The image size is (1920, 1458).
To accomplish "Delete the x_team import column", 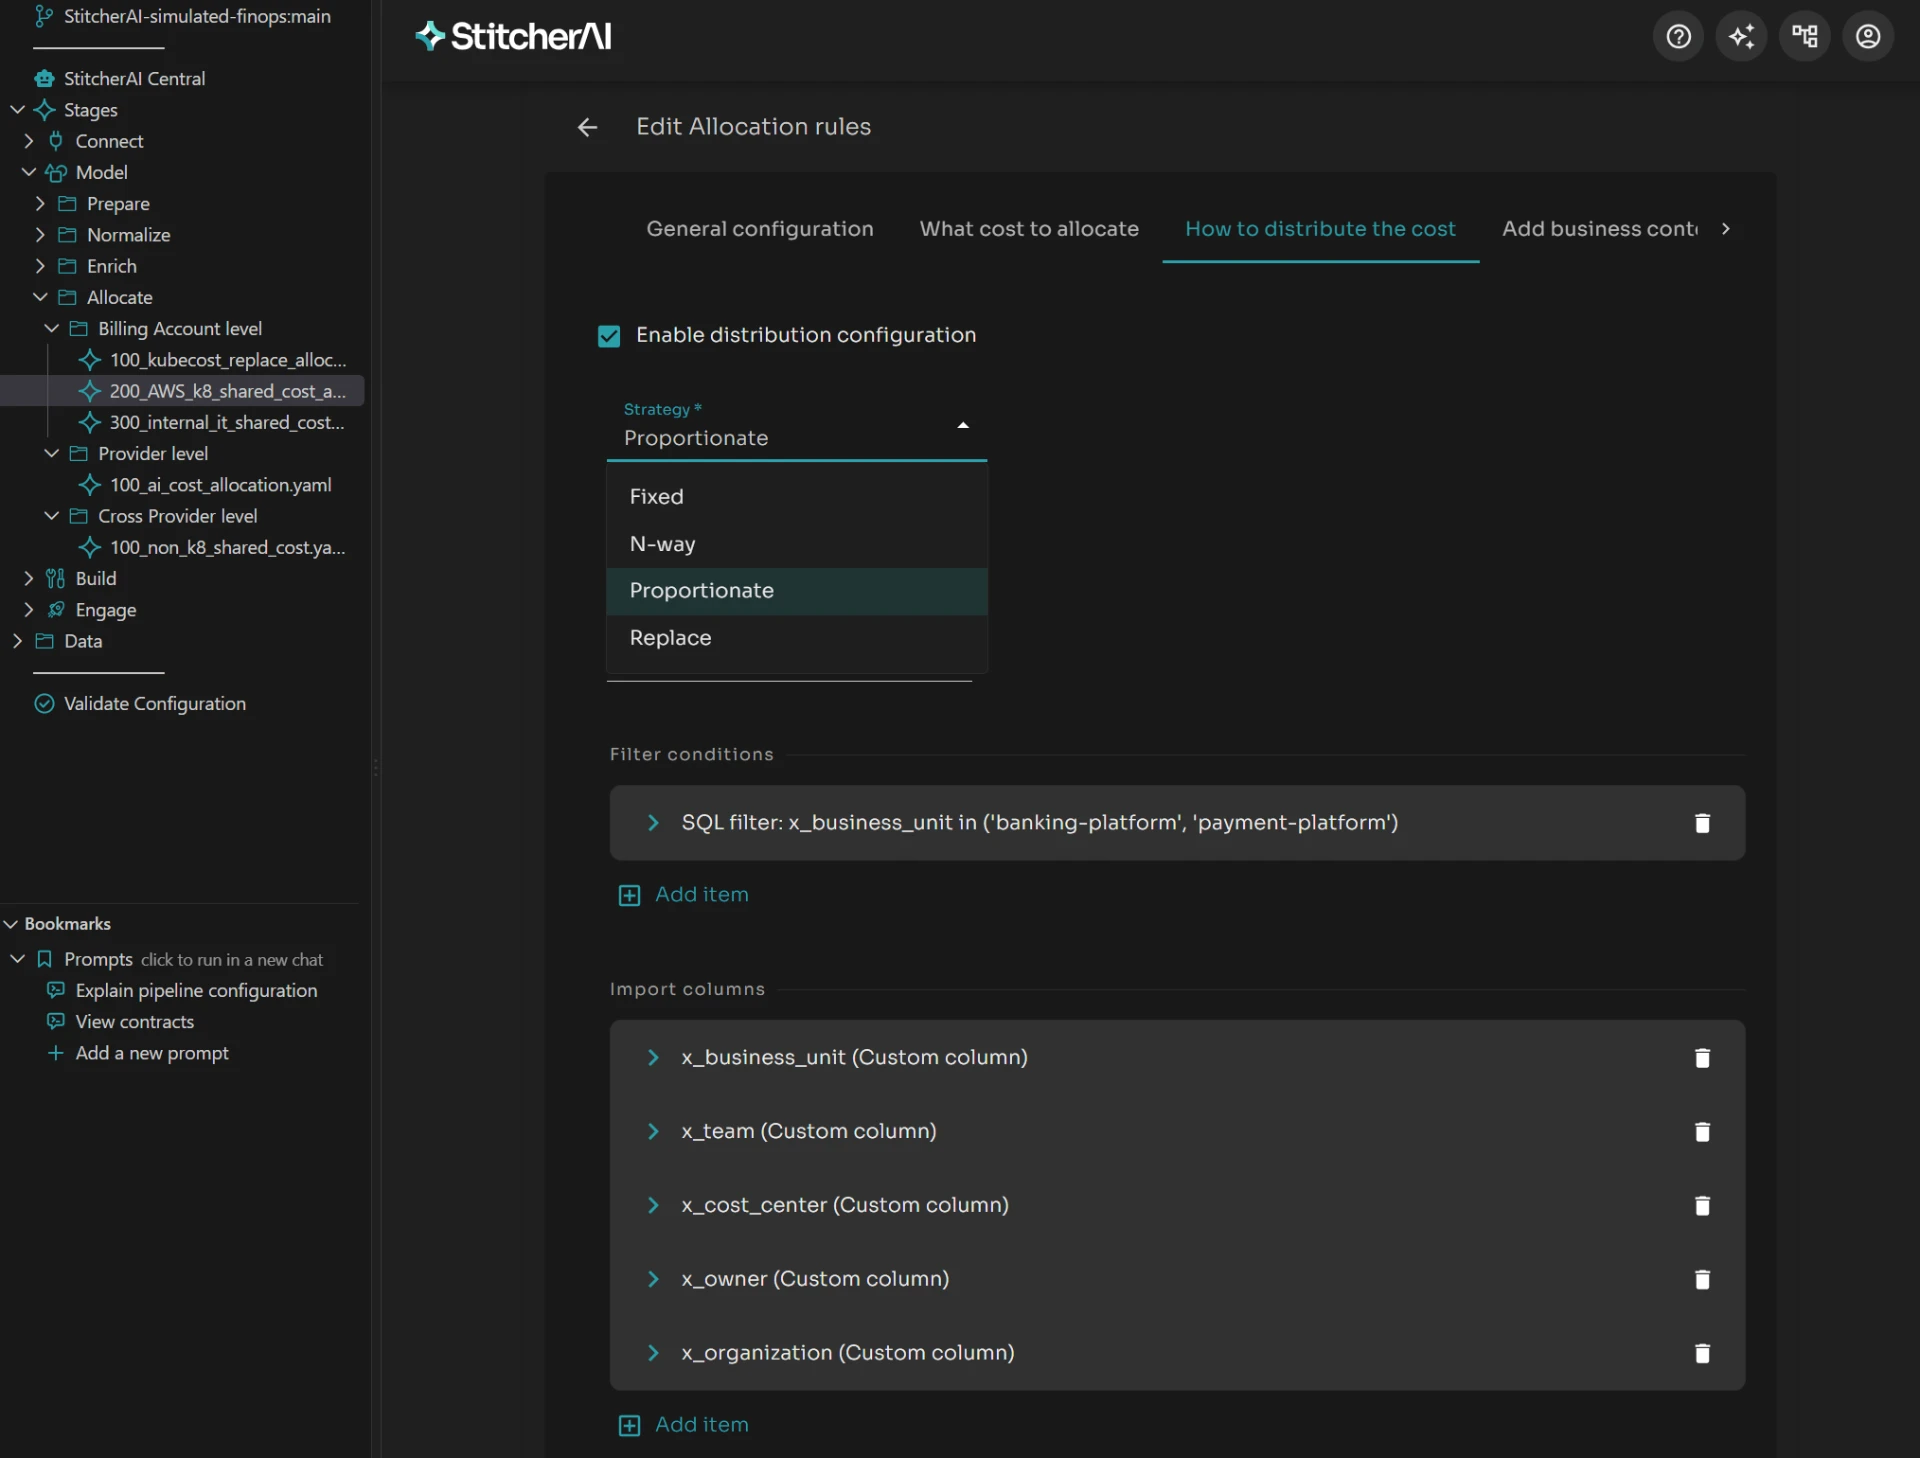I will pyautogui.click(x=1702, y=1132).
